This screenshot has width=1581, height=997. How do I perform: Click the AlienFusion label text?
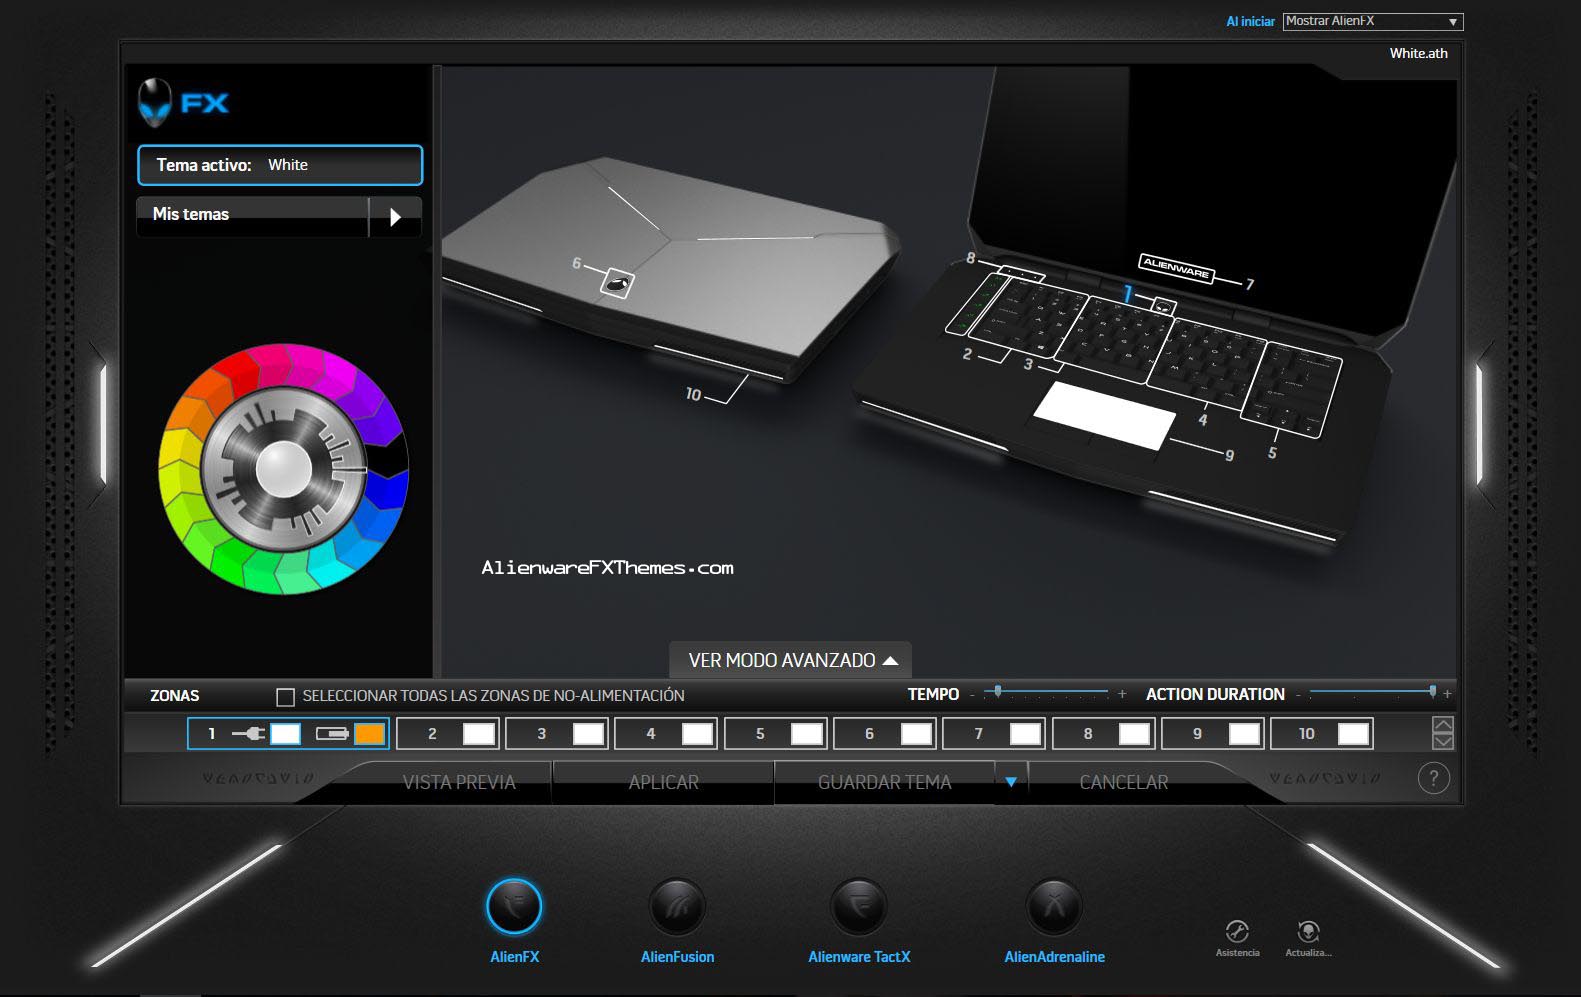[x=677, y=957]
